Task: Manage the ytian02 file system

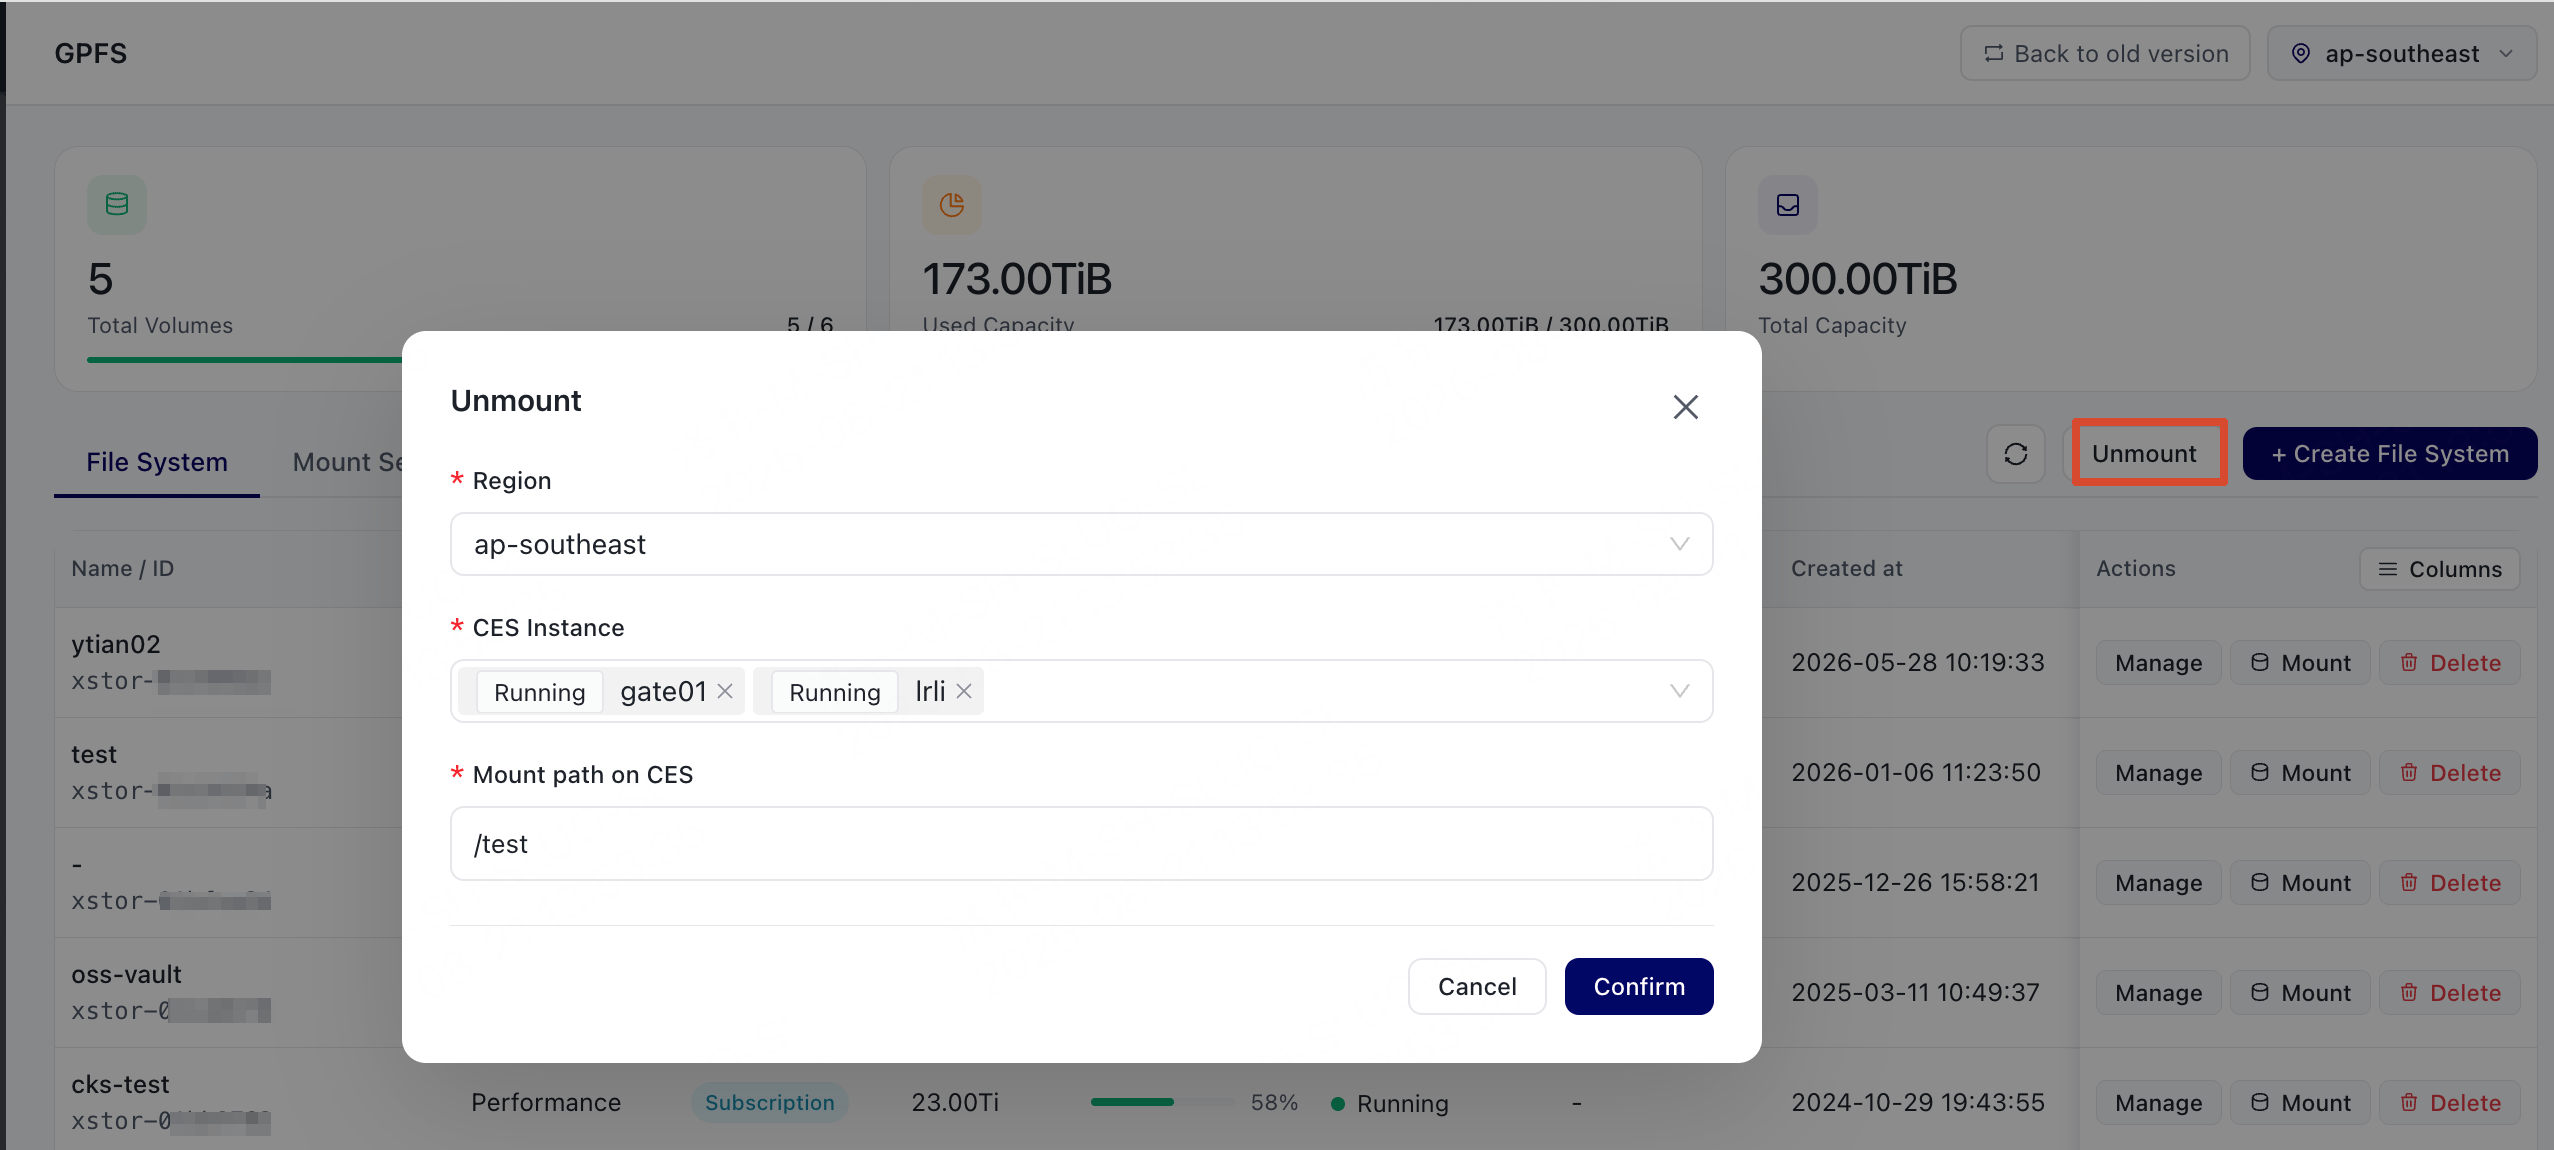Action: pyautogui.click(x=2158, y=663)
